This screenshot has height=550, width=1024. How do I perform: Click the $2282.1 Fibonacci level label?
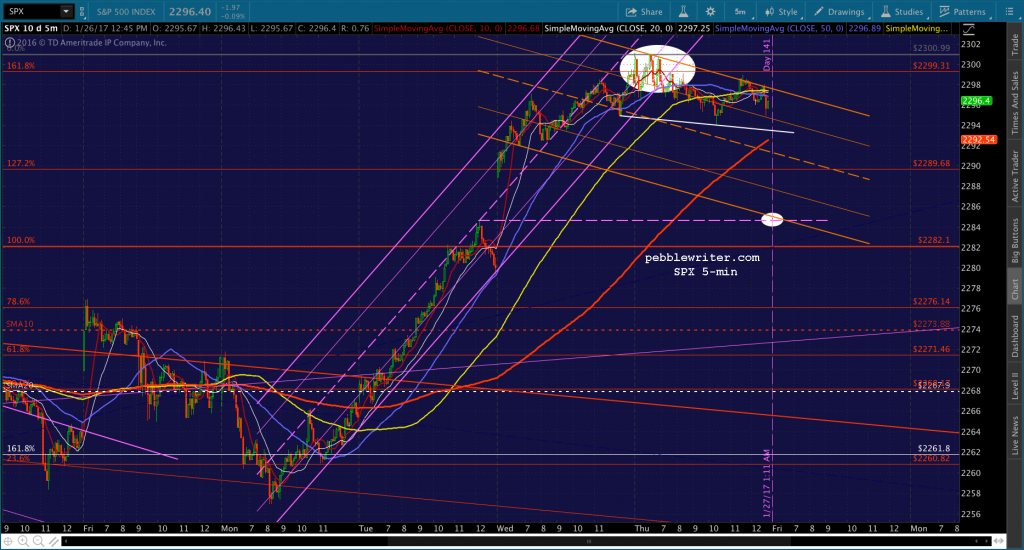point(934,240)
